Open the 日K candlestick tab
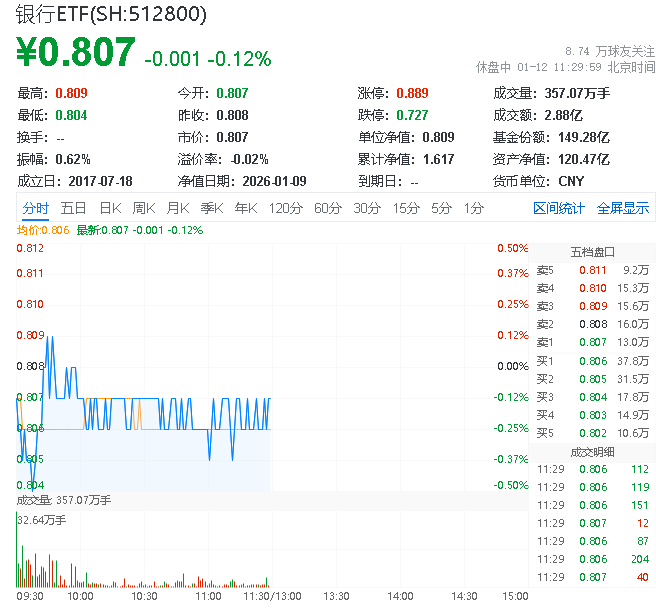The image size is (656, 615). [x=109, y=208]
